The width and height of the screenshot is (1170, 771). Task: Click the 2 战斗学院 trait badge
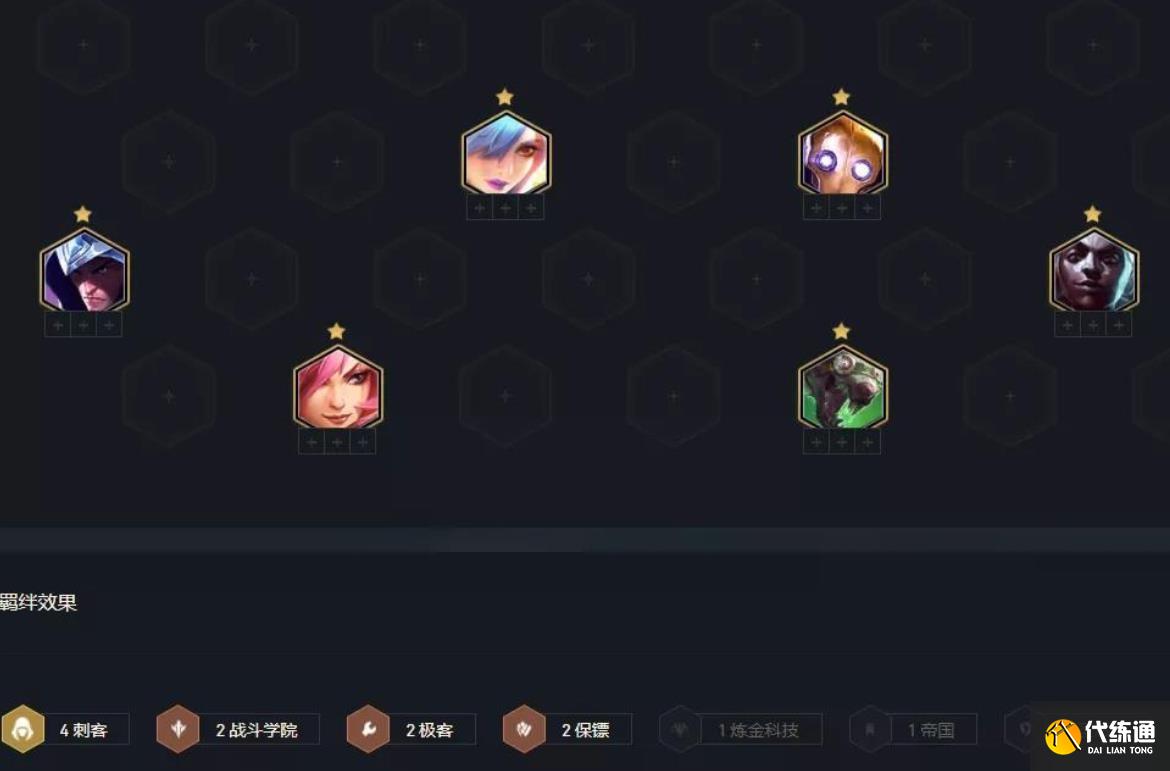pos(238,729)
